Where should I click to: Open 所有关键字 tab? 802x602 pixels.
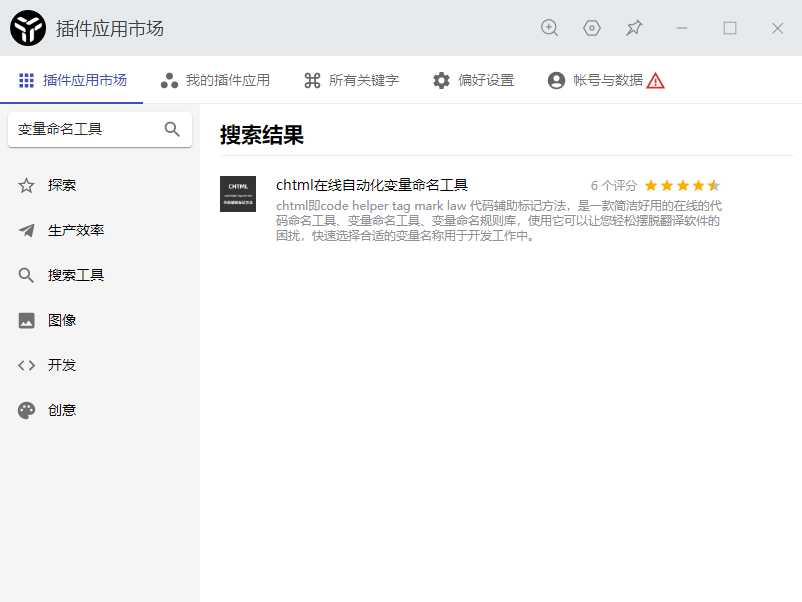351,80
